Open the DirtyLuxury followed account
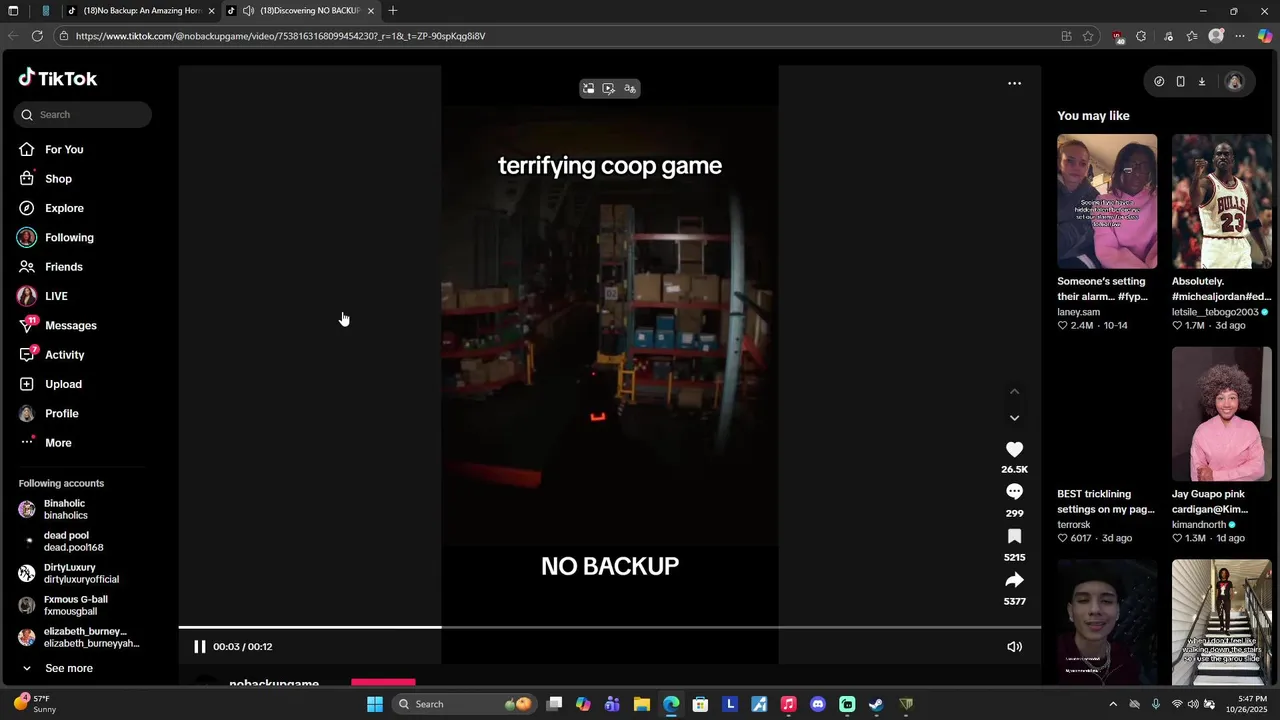This screenshot has height=720, width=1280. 69,573
